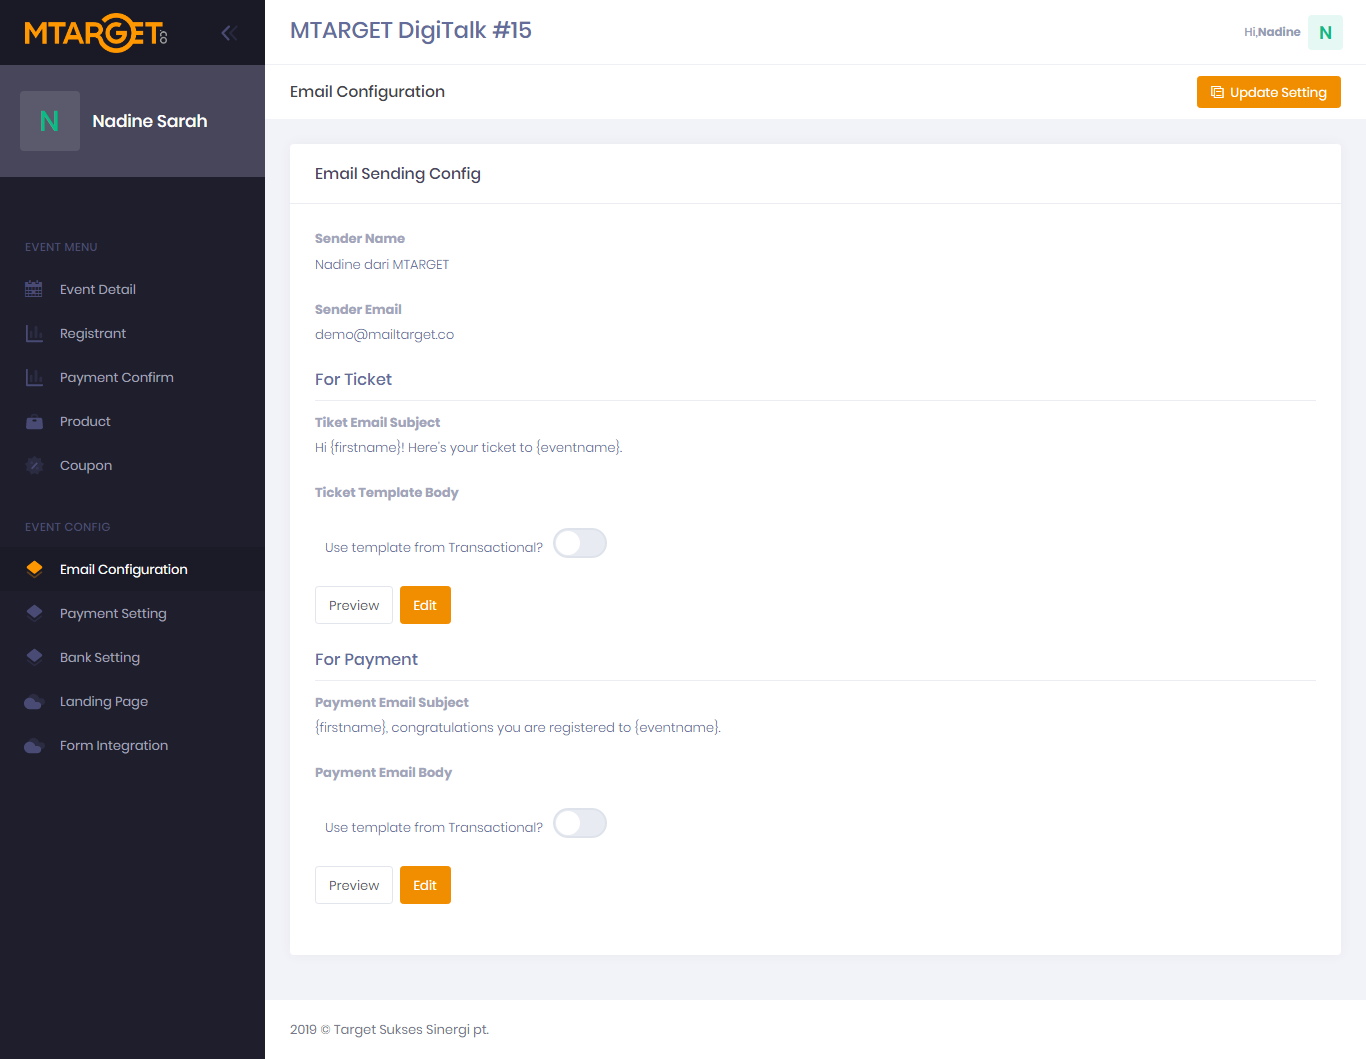This screenshot has width=1366, height=1059.
Task: Click the MTARGET logo
Action: (96, 33)
